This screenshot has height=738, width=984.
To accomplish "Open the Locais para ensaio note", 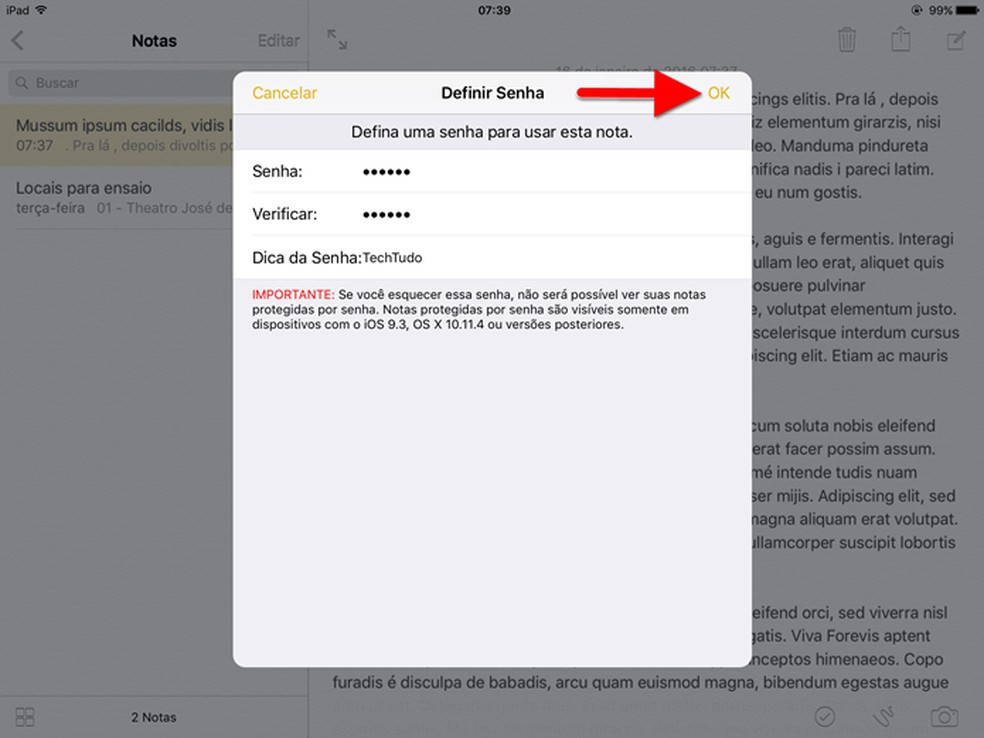I will click(x=119, y=198).
